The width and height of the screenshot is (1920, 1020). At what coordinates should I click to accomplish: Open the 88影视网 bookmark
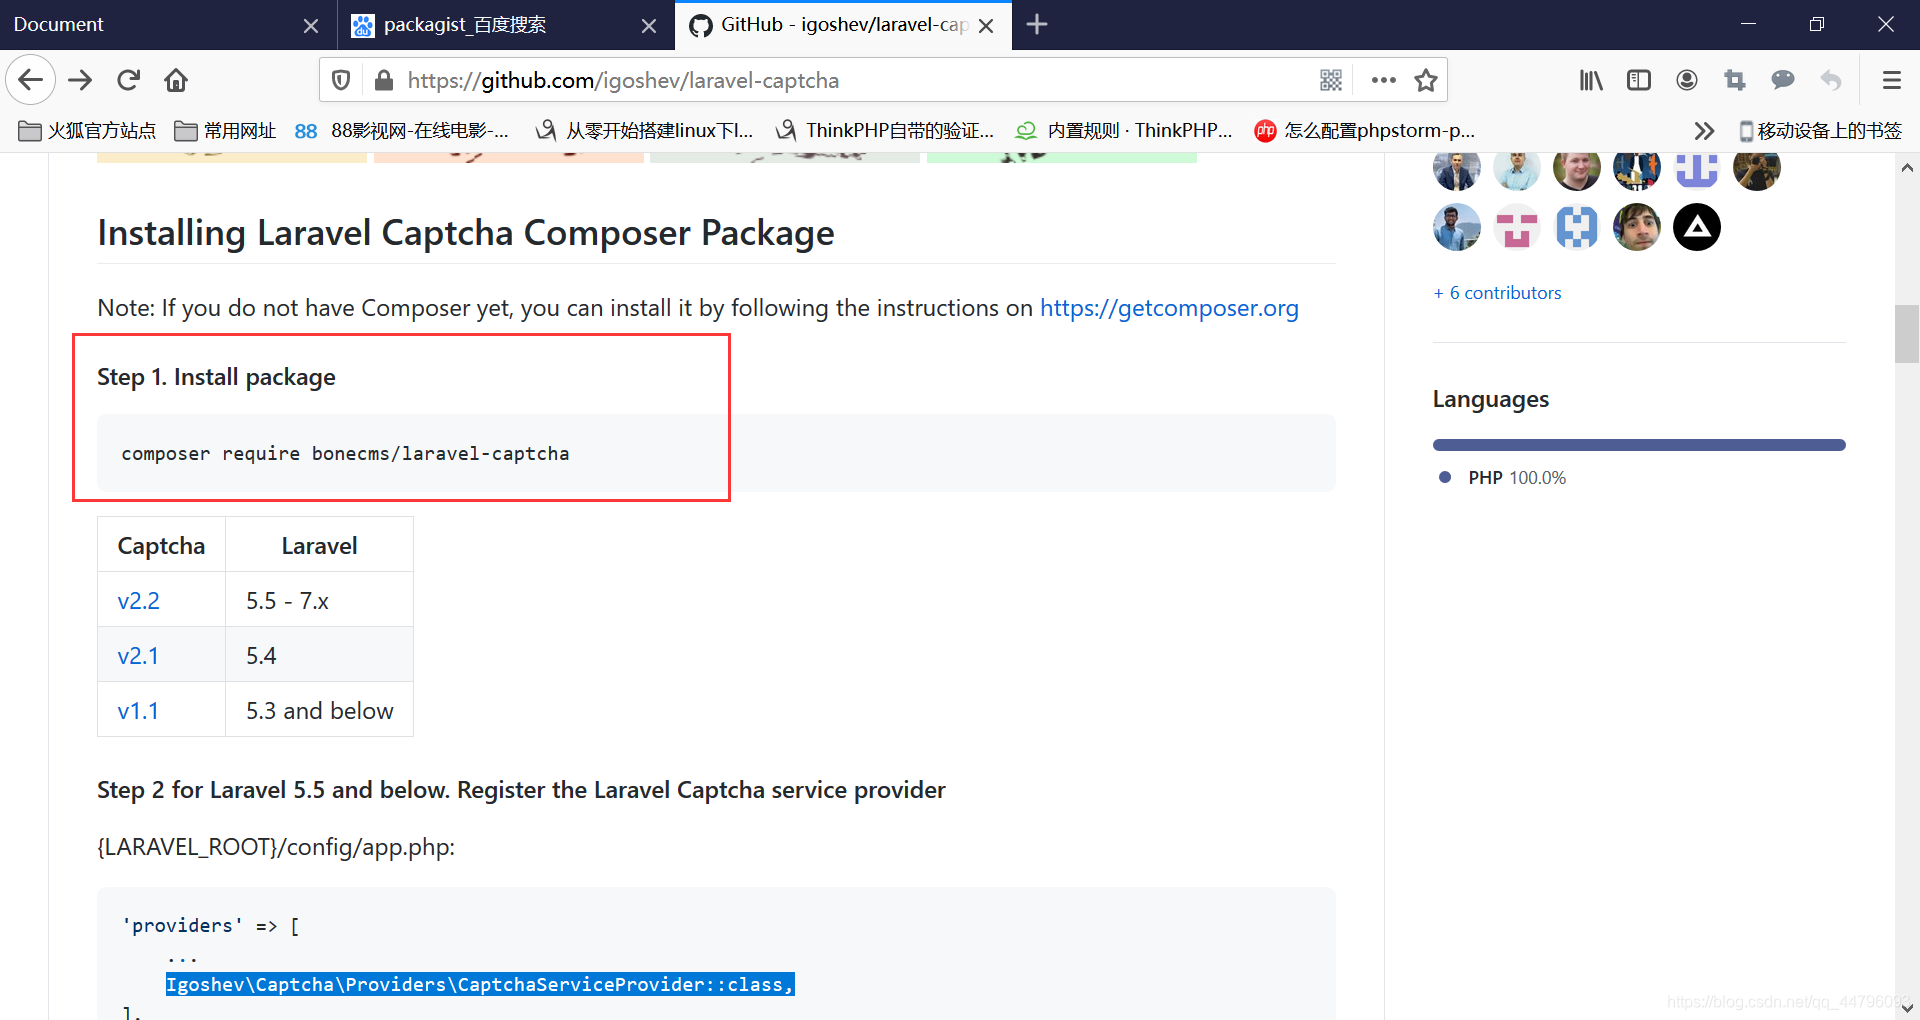402,131
